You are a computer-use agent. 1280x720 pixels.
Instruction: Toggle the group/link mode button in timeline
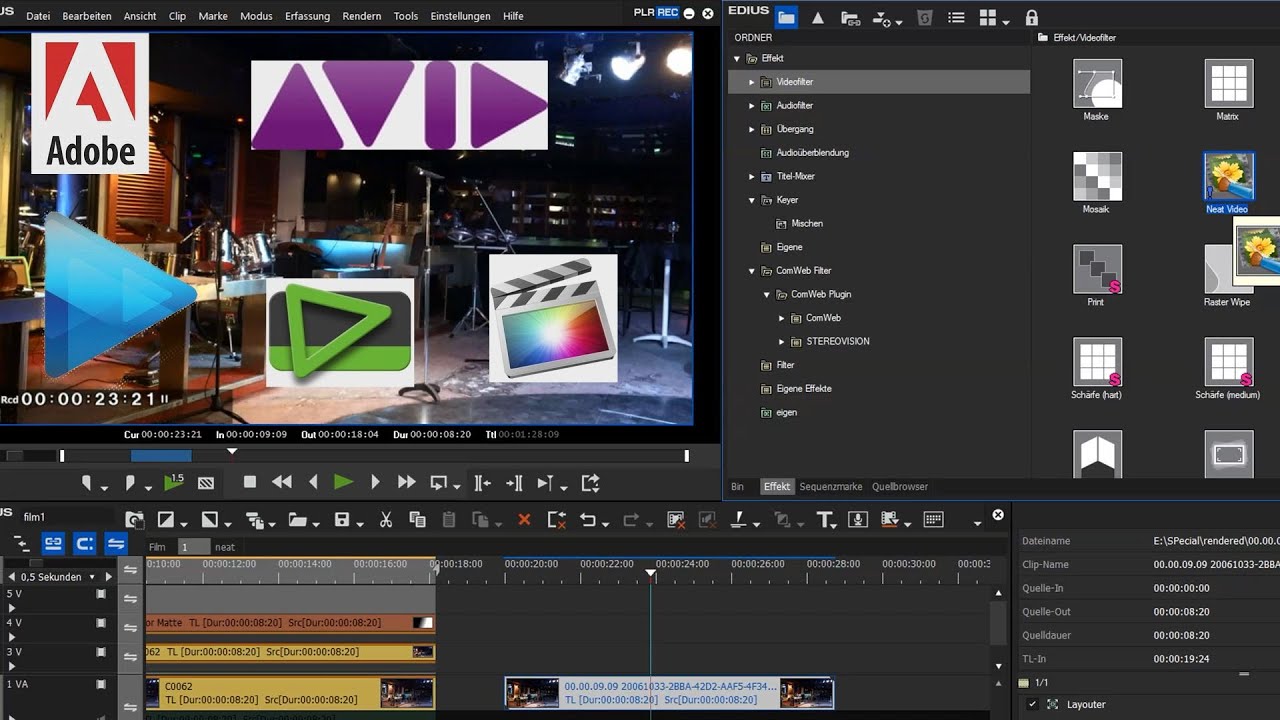click(x=53, y=543)
